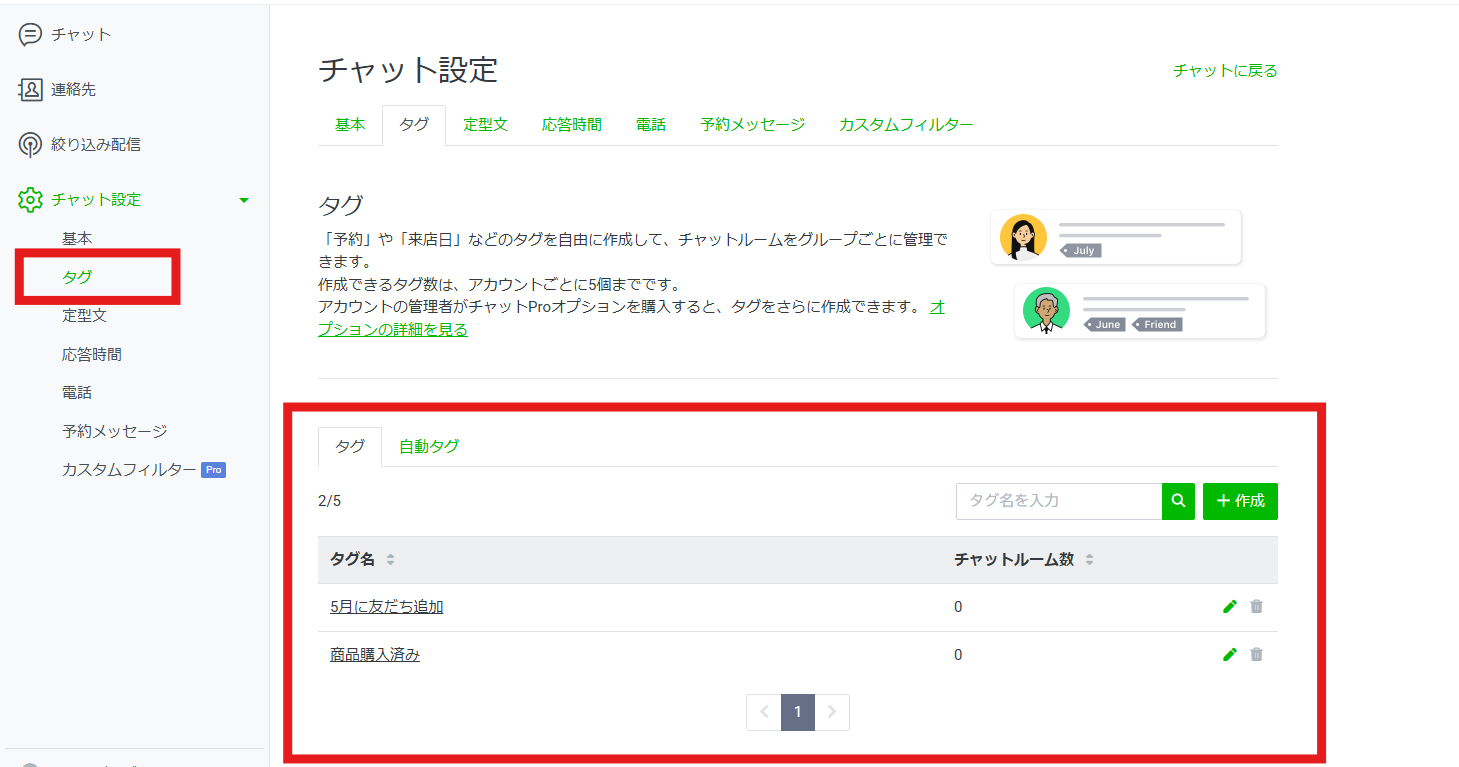Sort the list by タグ名 column

coord(390,560)
